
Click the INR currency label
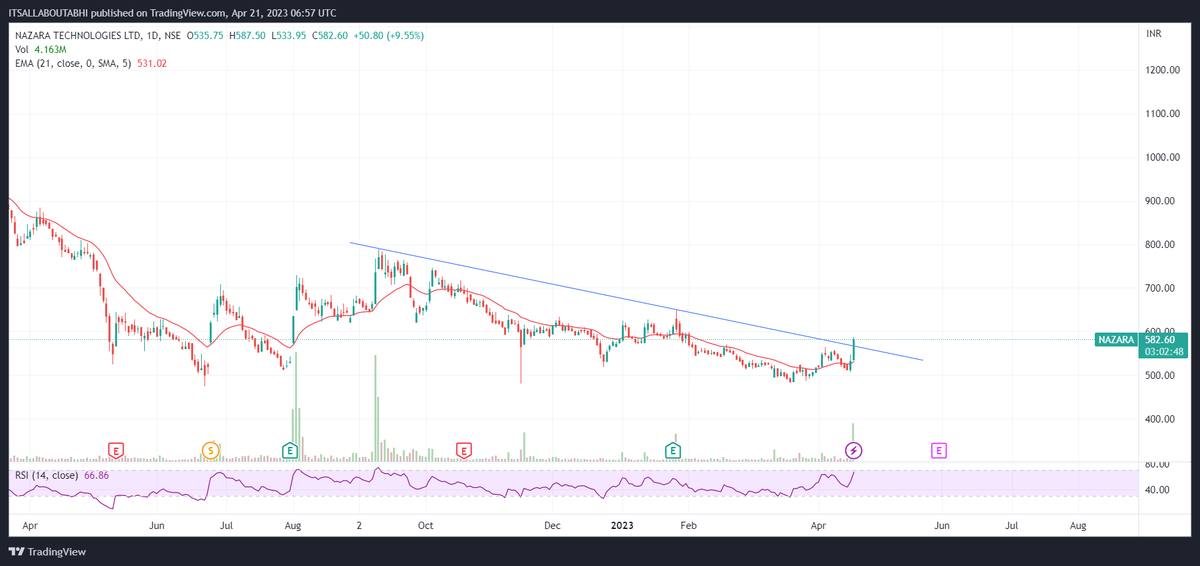[x=1153, y=35]
